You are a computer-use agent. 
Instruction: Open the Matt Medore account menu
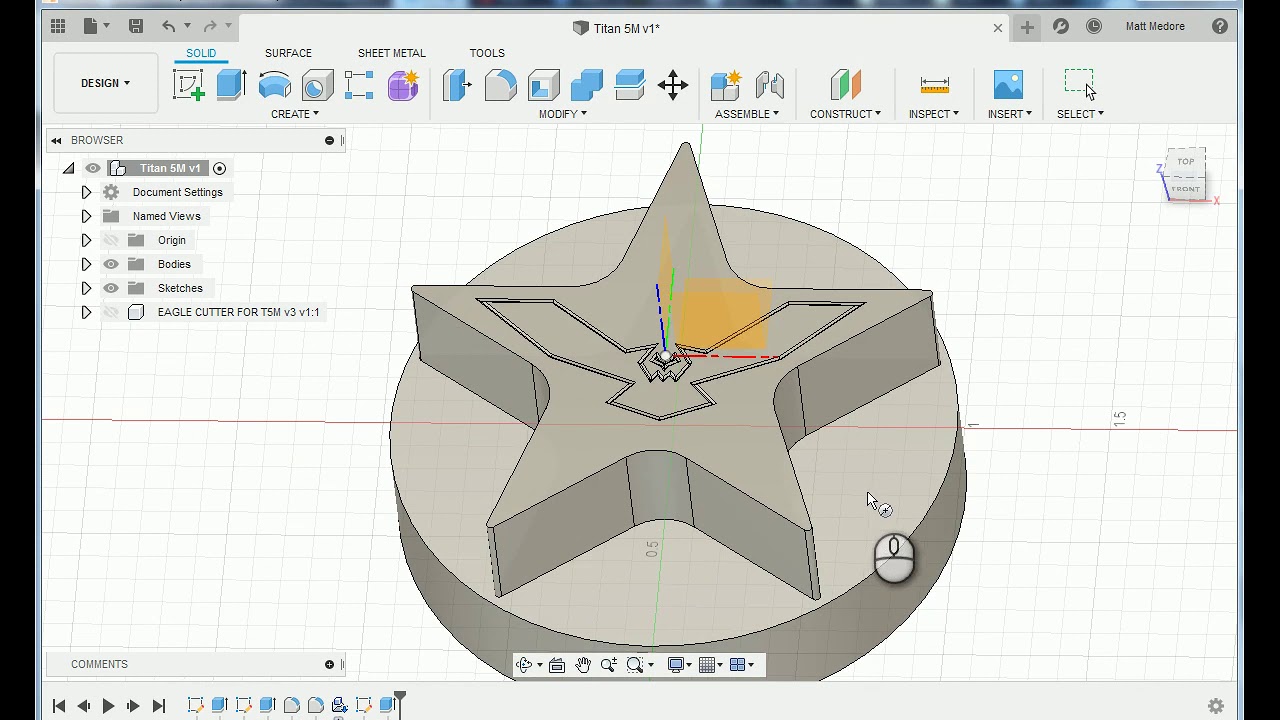coord(1155,27)
